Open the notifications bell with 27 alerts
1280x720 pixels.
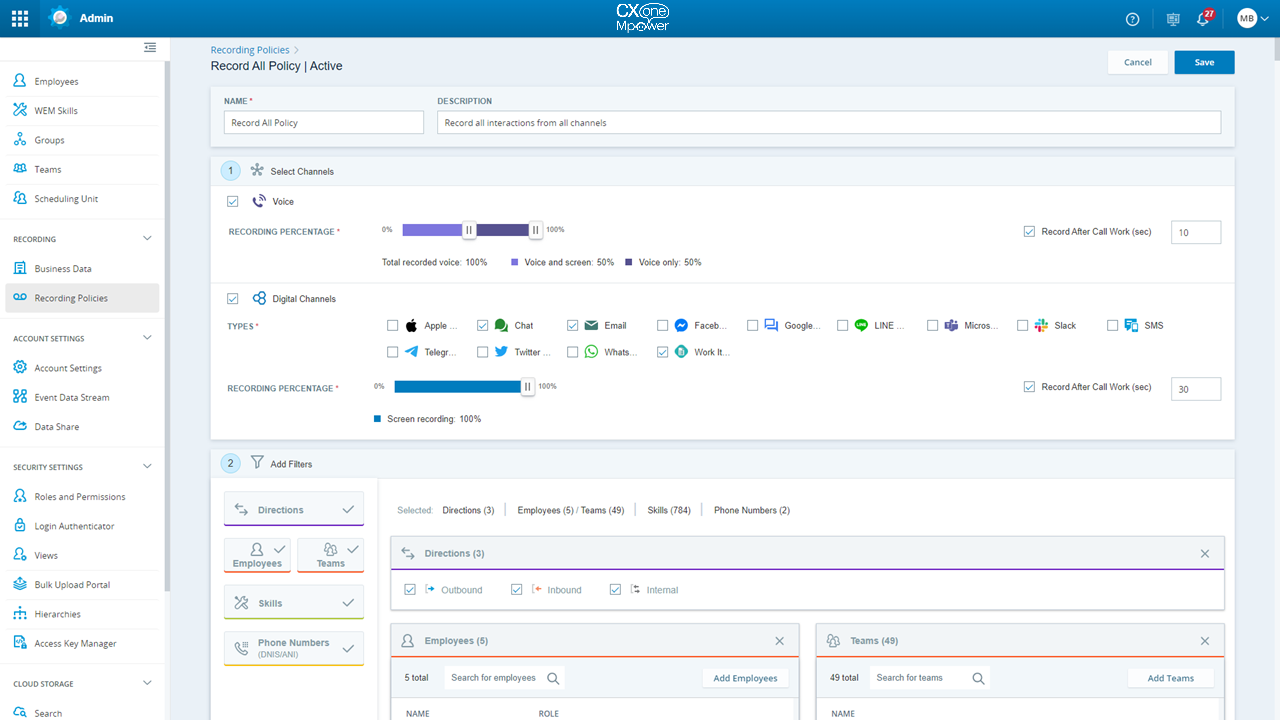[x=1202, y=18]
